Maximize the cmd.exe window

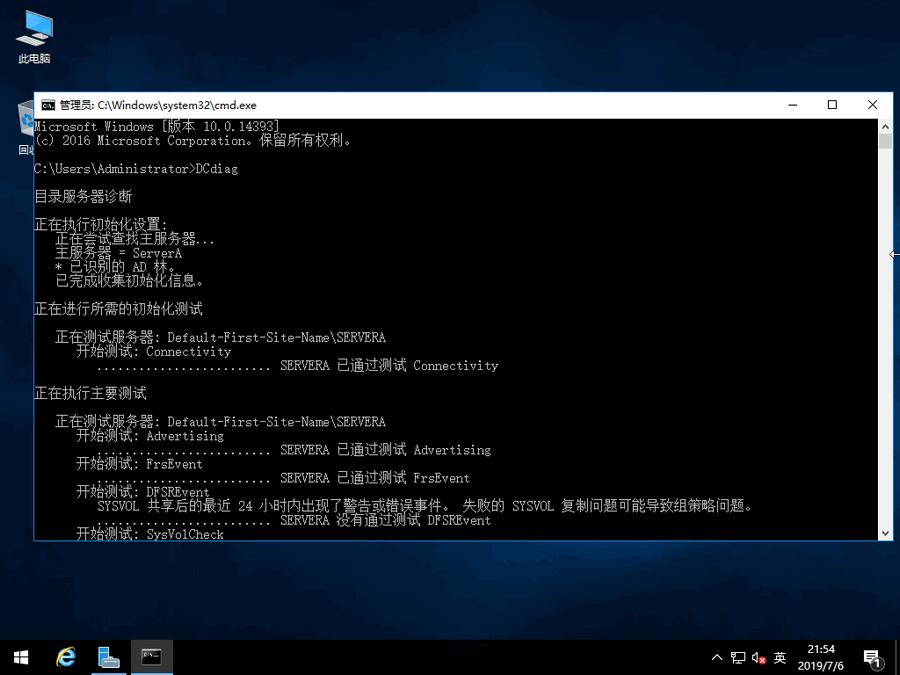click(832, 105)
